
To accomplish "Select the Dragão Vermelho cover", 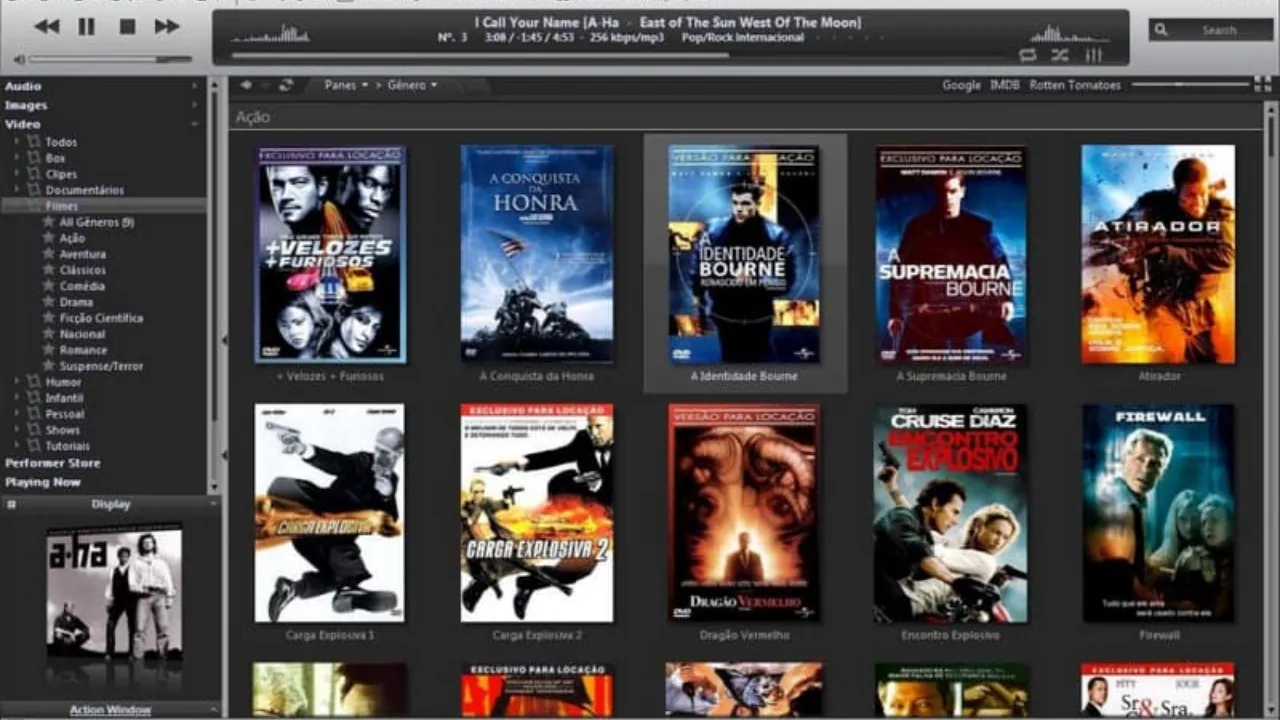I will (744, 513).
